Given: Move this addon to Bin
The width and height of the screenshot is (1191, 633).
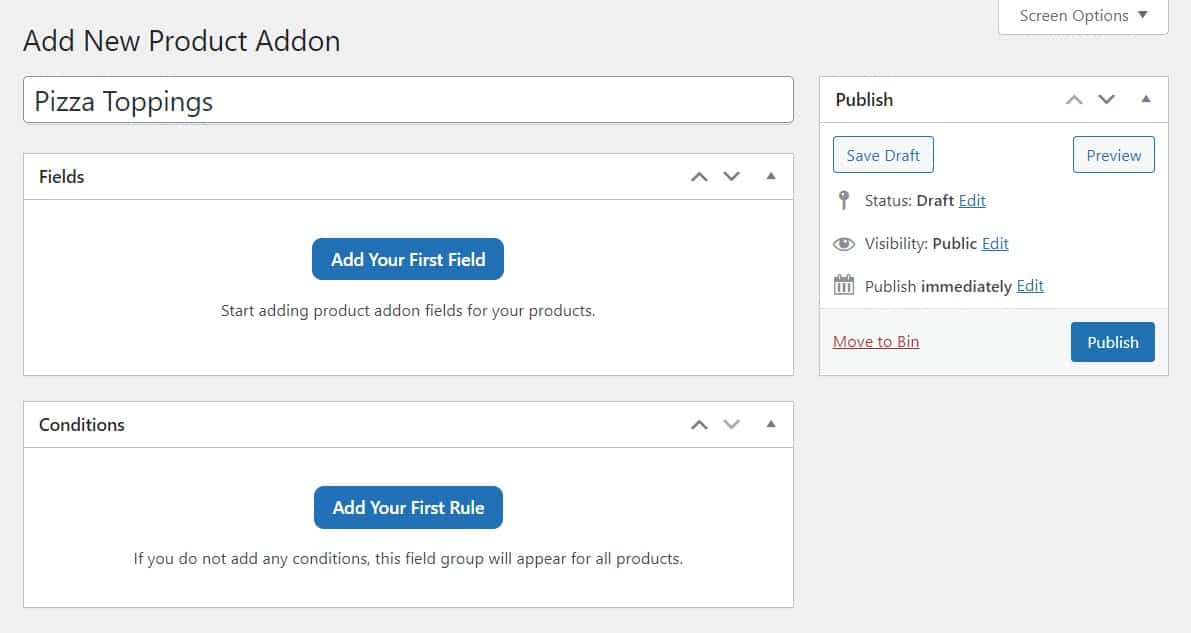Looking at the screenshot, I should [876, 342].
